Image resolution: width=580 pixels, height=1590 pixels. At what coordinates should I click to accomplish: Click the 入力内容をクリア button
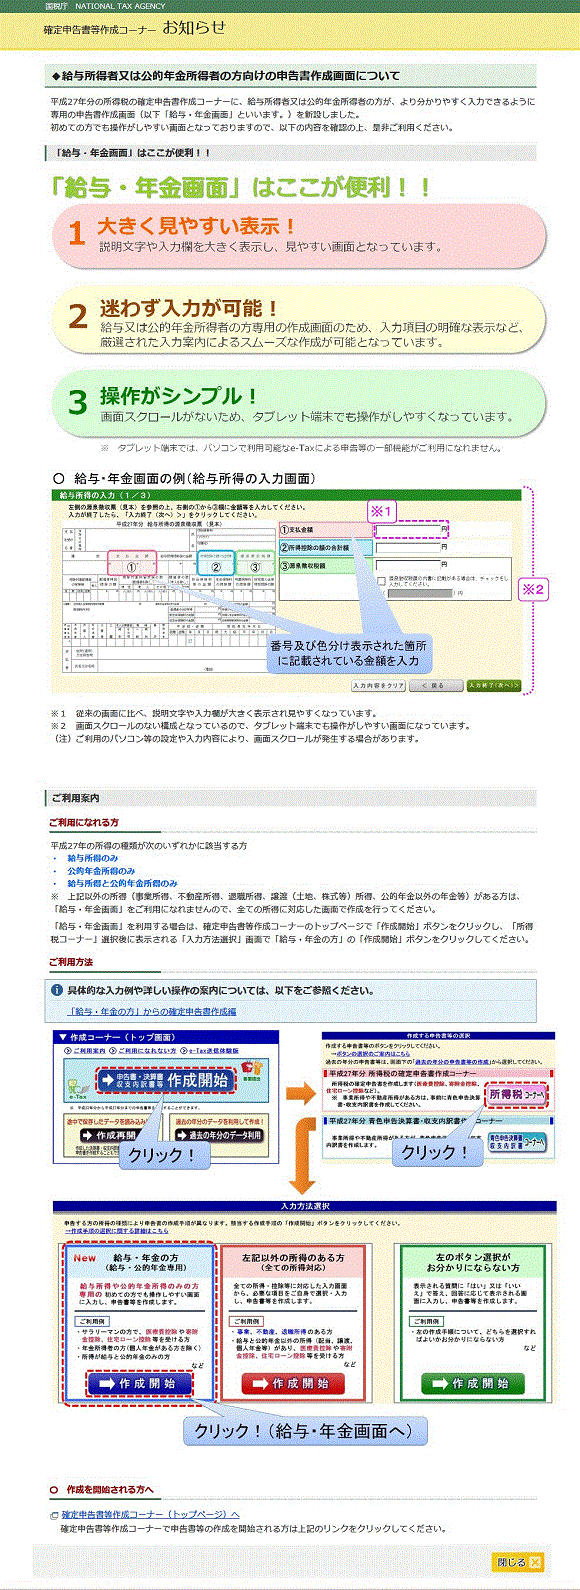(378, 686)
